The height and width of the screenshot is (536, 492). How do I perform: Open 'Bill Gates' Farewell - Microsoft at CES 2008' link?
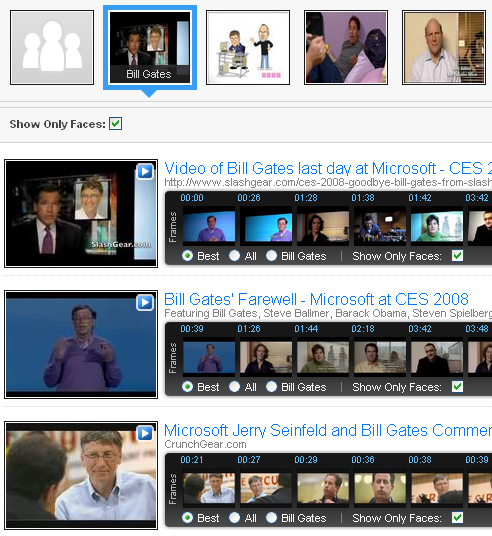click(x=316, y=299)
